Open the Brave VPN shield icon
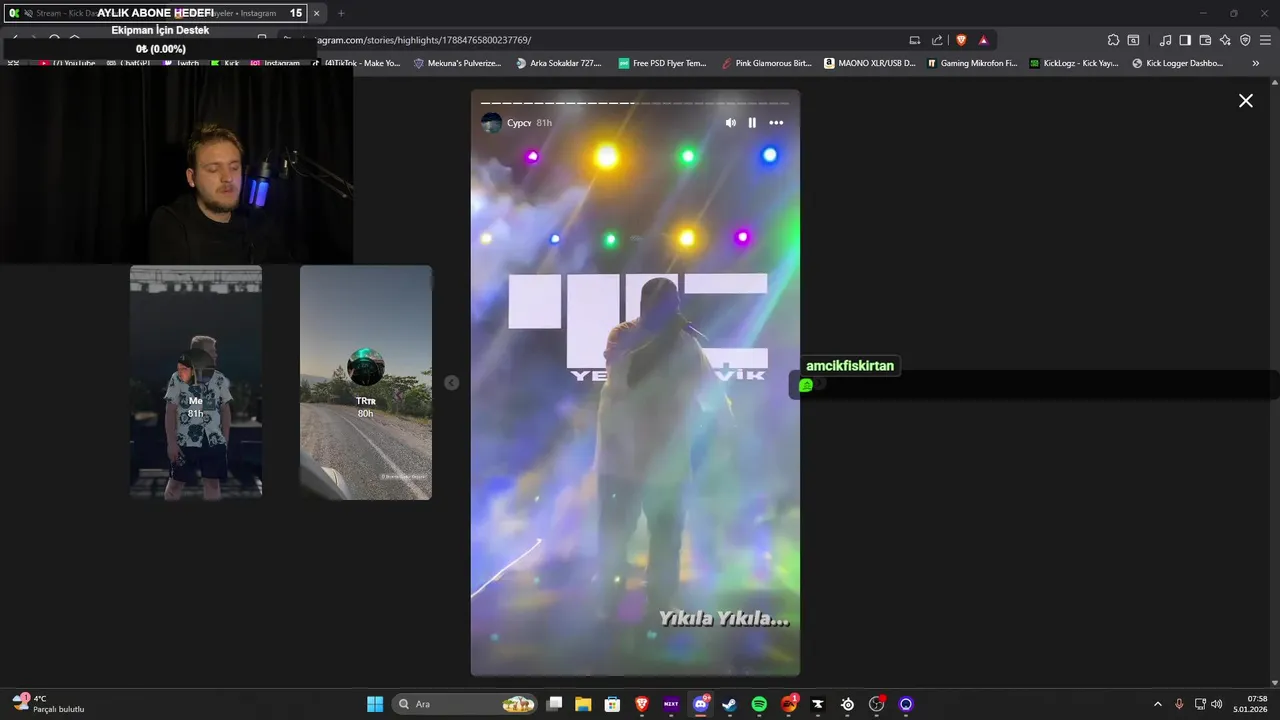 click(1245, 40)
